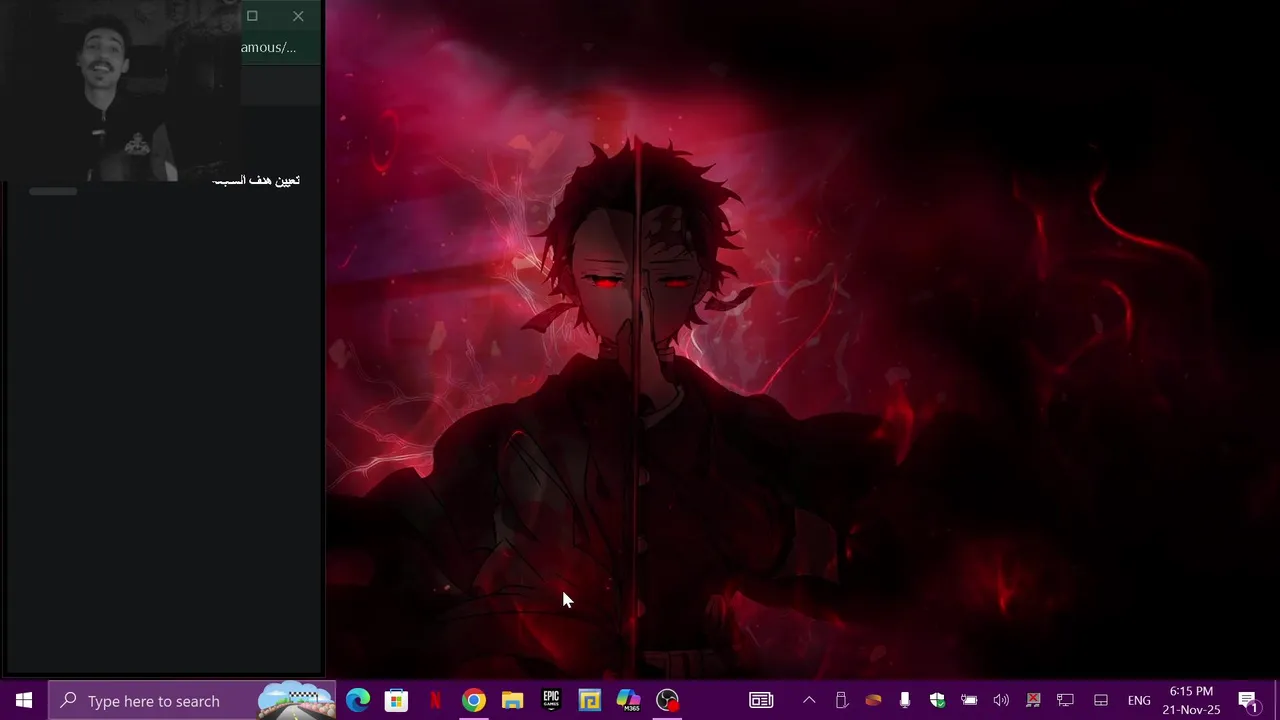The image size is (1280, 720).
Task: Click the white Arabic caption text
Action: 256,180
